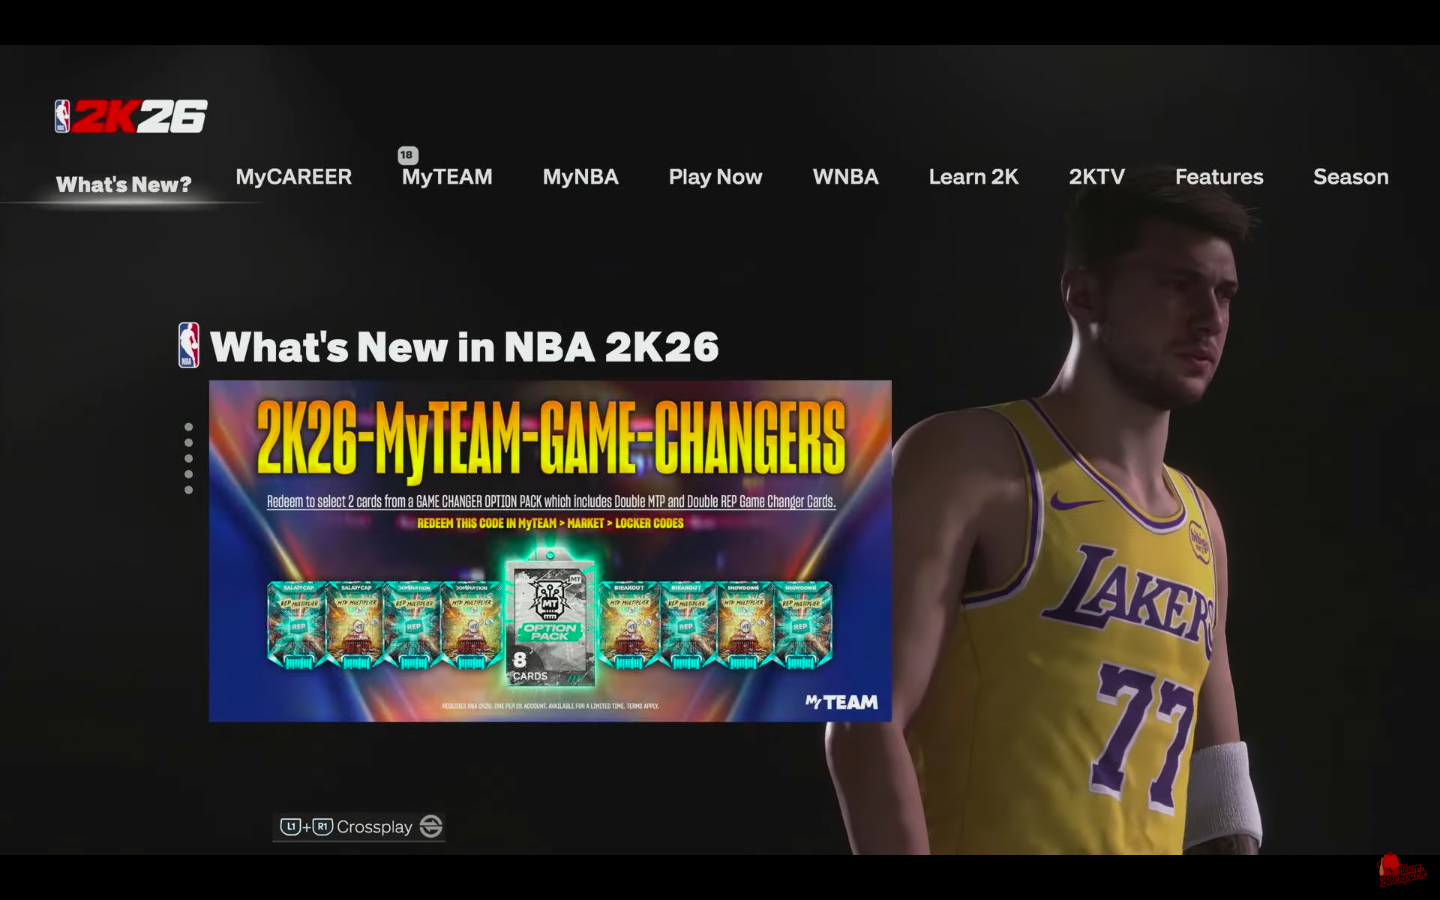Click the Salary Cap REP Multiplier card

pyautogui.click(x=298, y=625)
